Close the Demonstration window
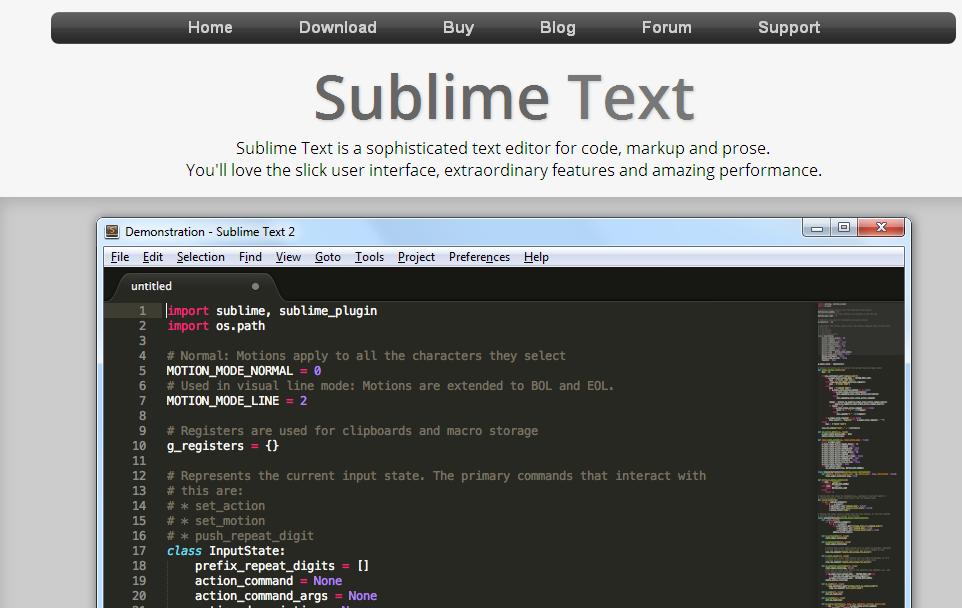 (x=881, y=228)
